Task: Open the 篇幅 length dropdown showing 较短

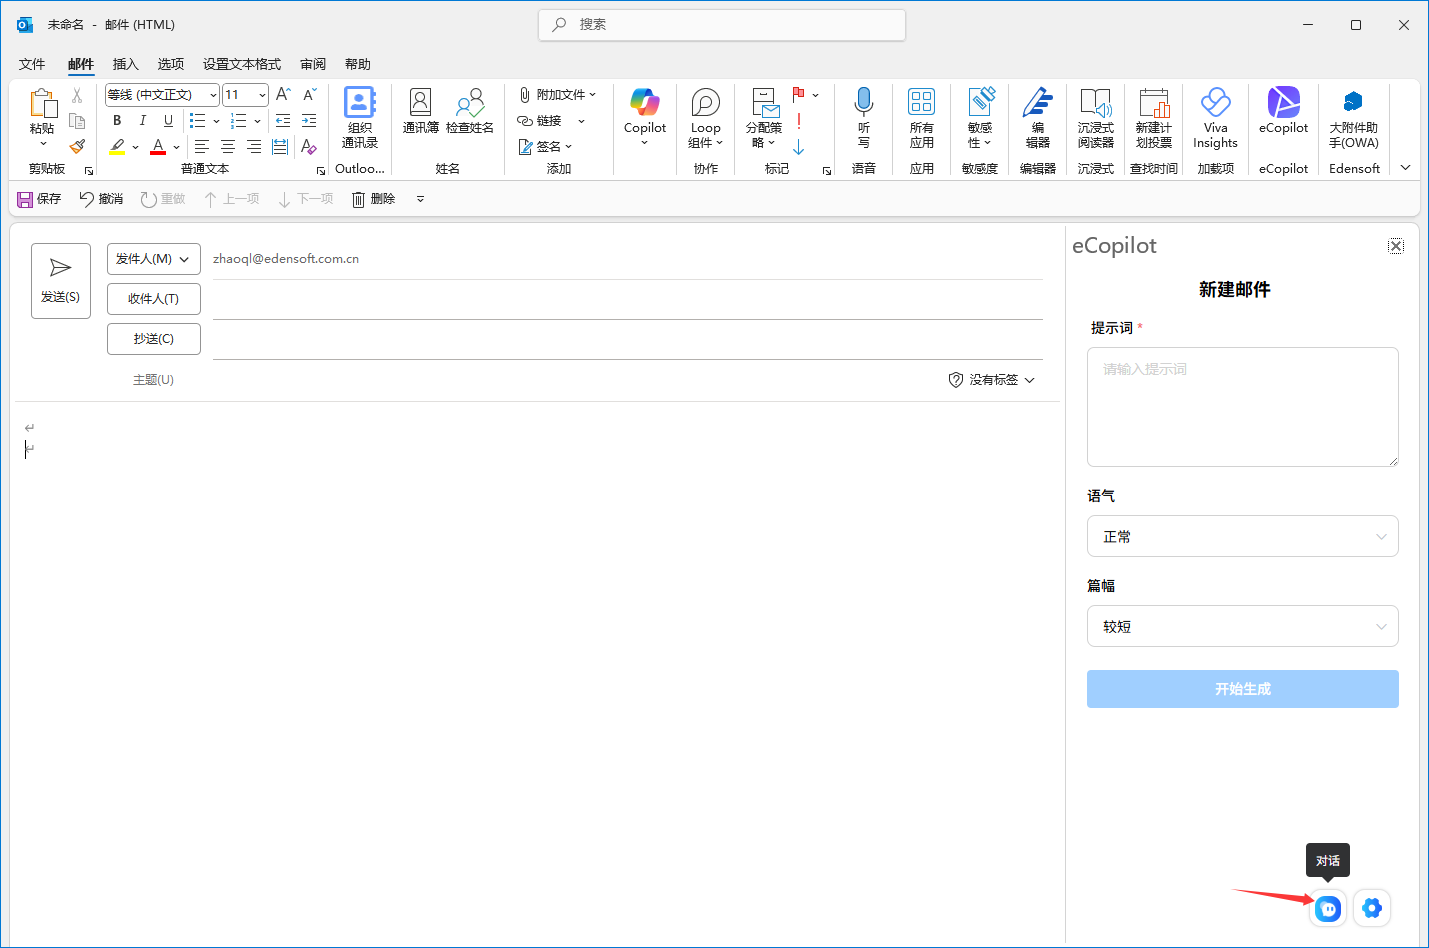Action: click(1242, 626)
